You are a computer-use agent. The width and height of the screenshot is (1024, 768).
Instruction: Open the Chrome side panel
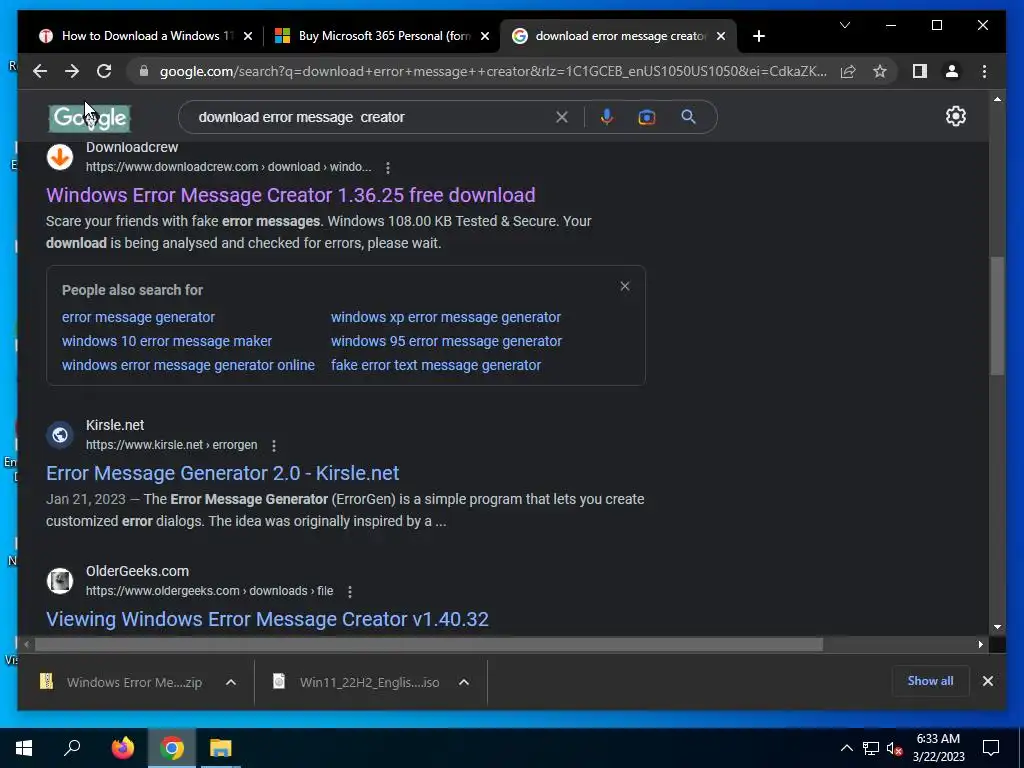point(920,71)
